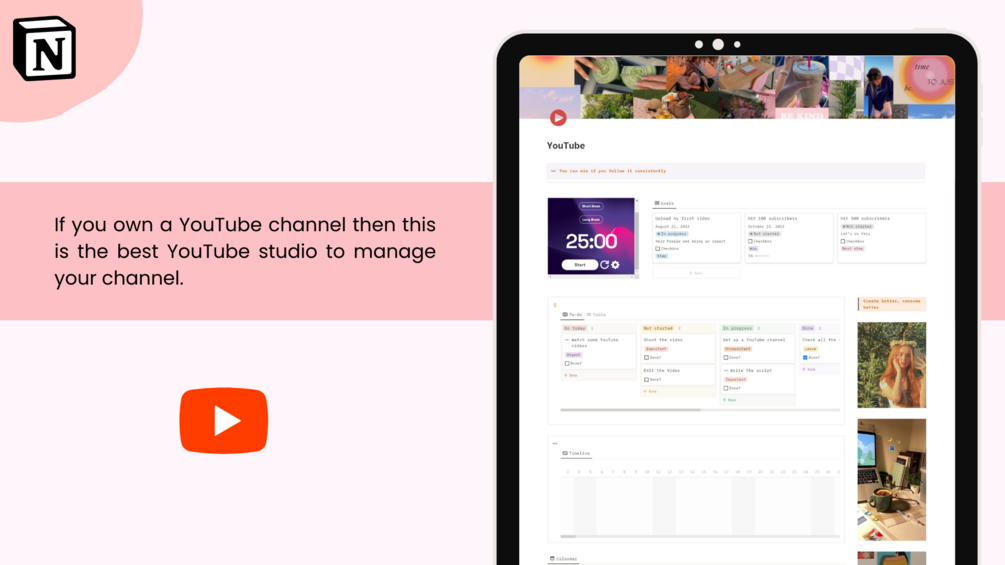Click the collage cover image at page top

pyautogui.click(x=736, y=87)
